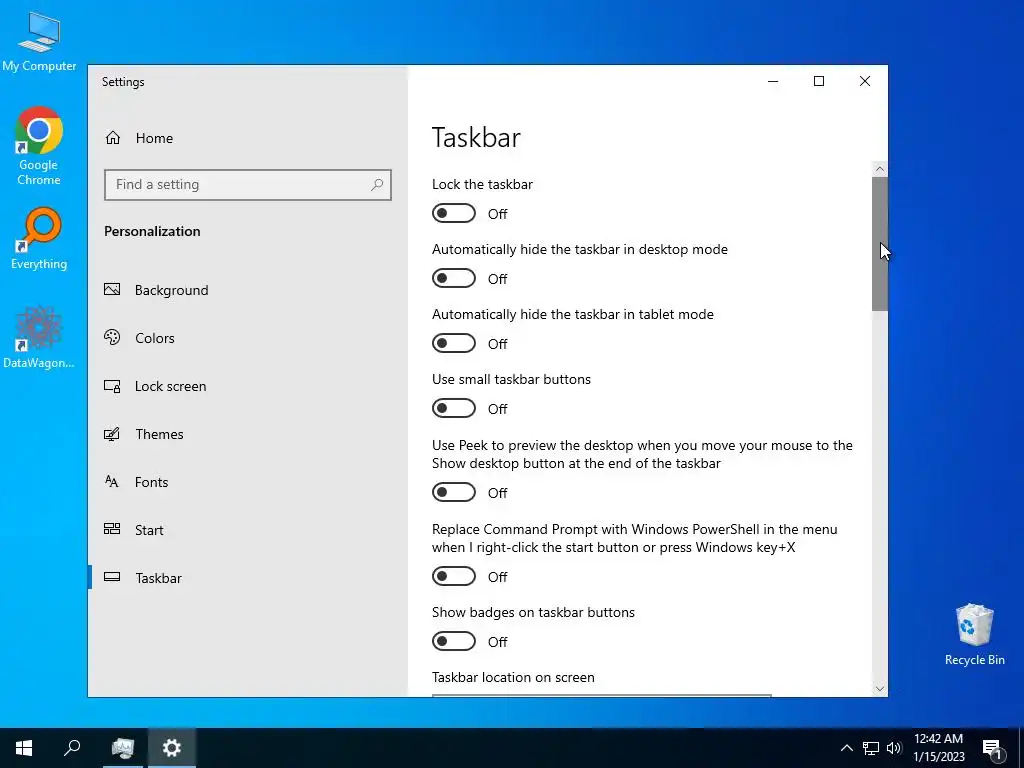Click the scrollbar down arrow
This screenshot has height=768, width=1024.
click(880, 688)
